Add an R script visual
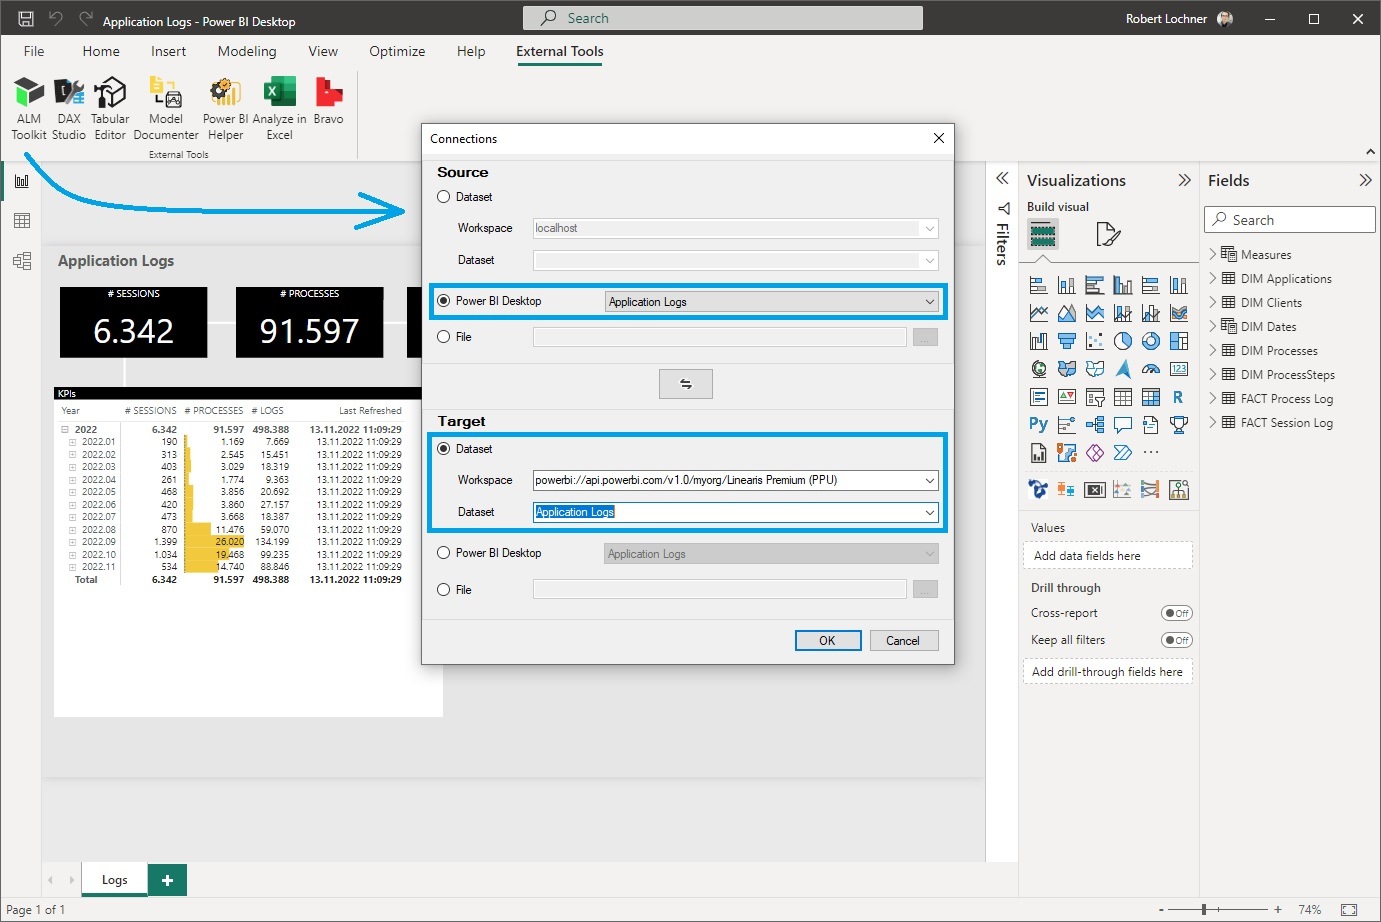Viewport: 1381px width, 922px height. pyautogui.click(x=1179, y=397)
